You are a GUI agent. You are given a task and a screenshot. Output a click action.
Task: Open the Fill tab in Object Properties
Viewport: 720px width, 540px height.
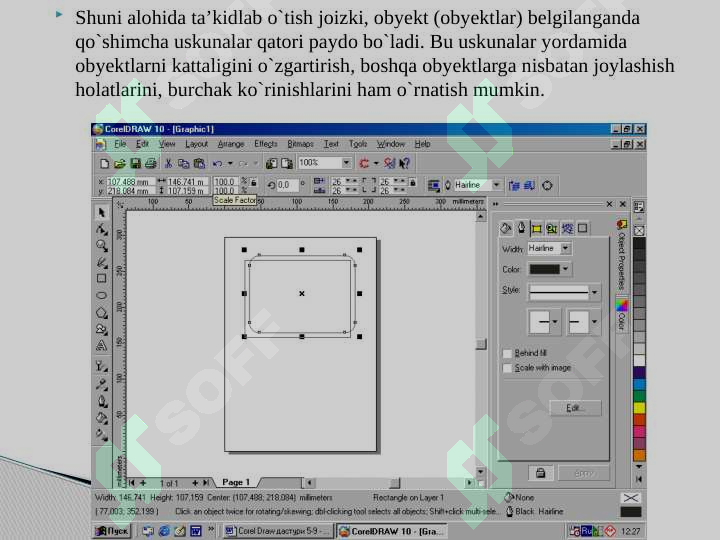point(506,228)
